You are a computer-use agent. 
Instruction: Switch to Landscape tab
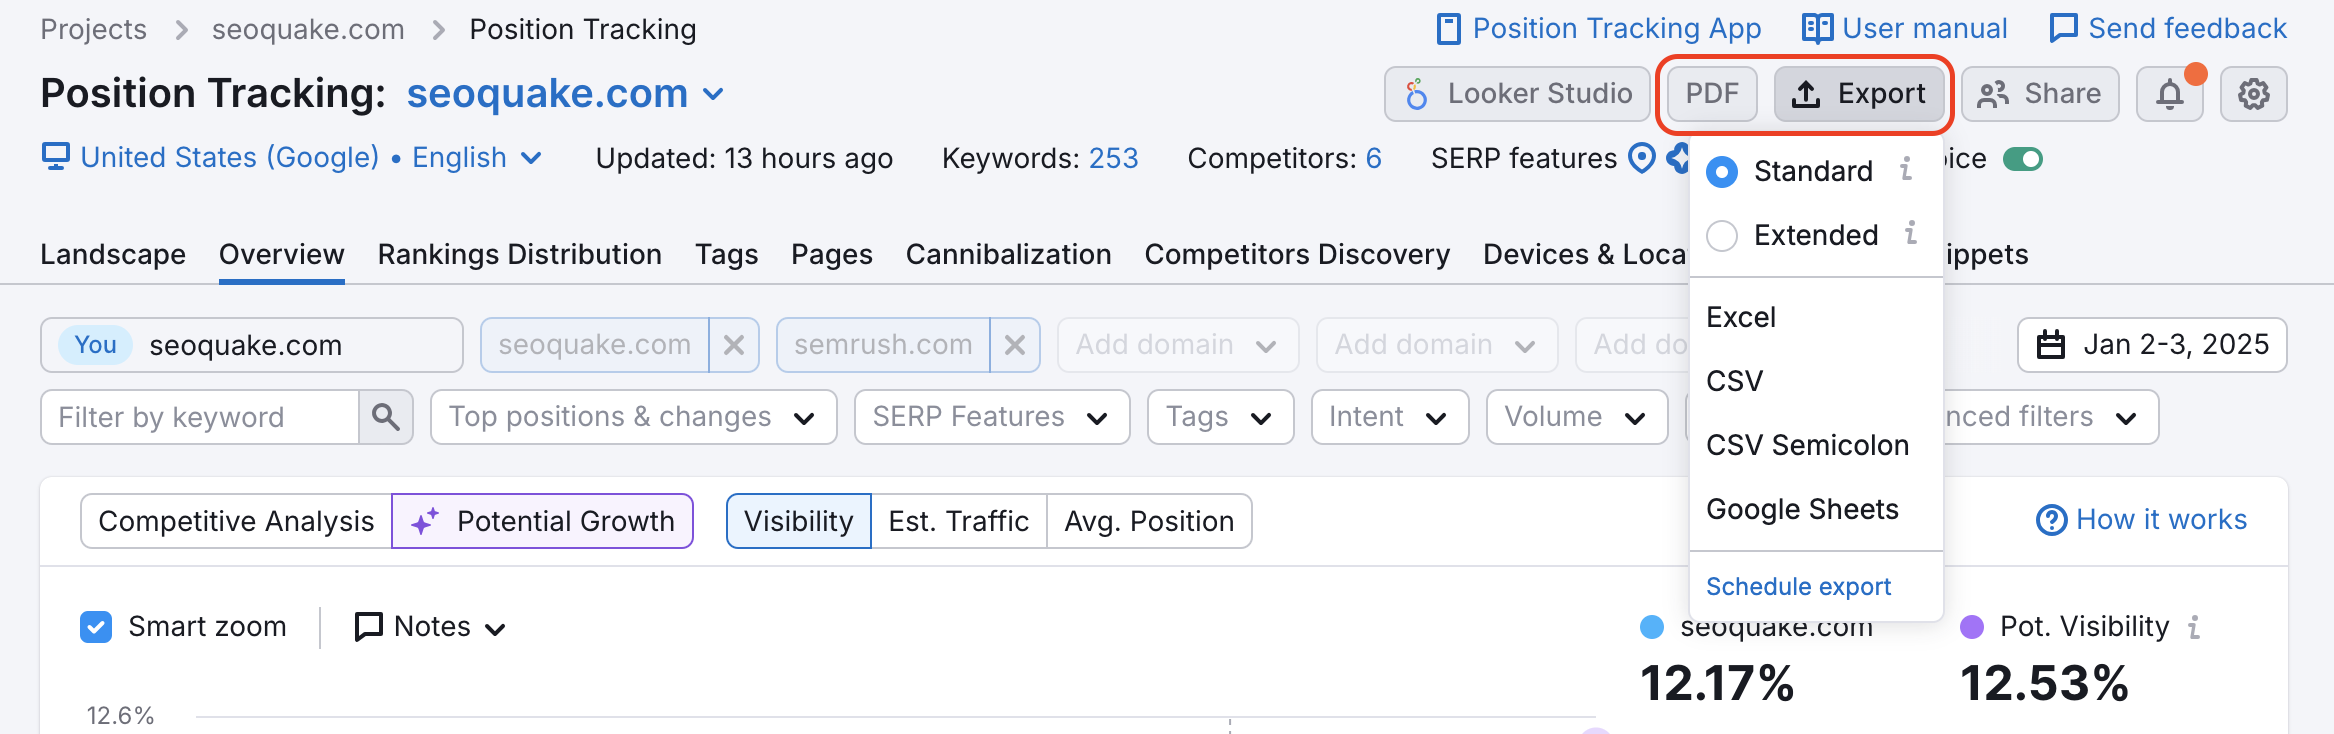click(x=113, y=254)
